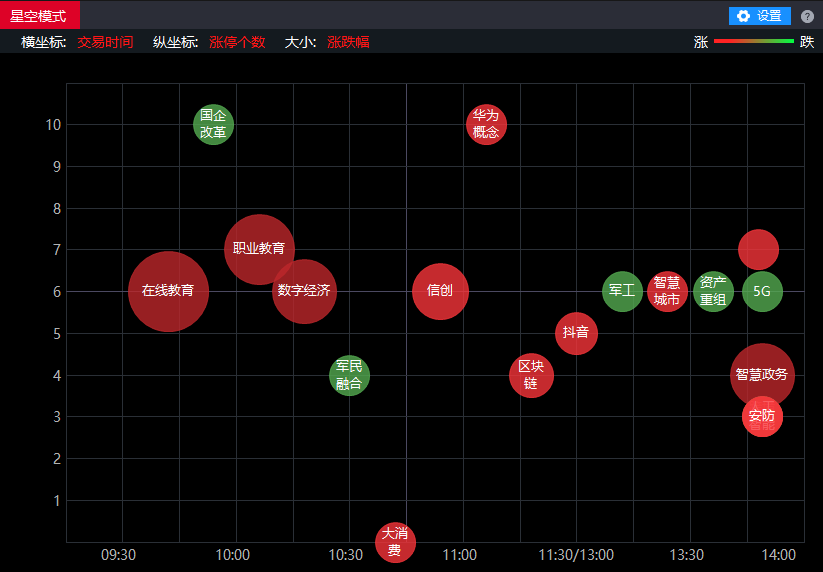This screenshot has height=572, width=823.
Task: Click the red-green 涨跌 gradient legend bar
Action: (x=753, y=42)
